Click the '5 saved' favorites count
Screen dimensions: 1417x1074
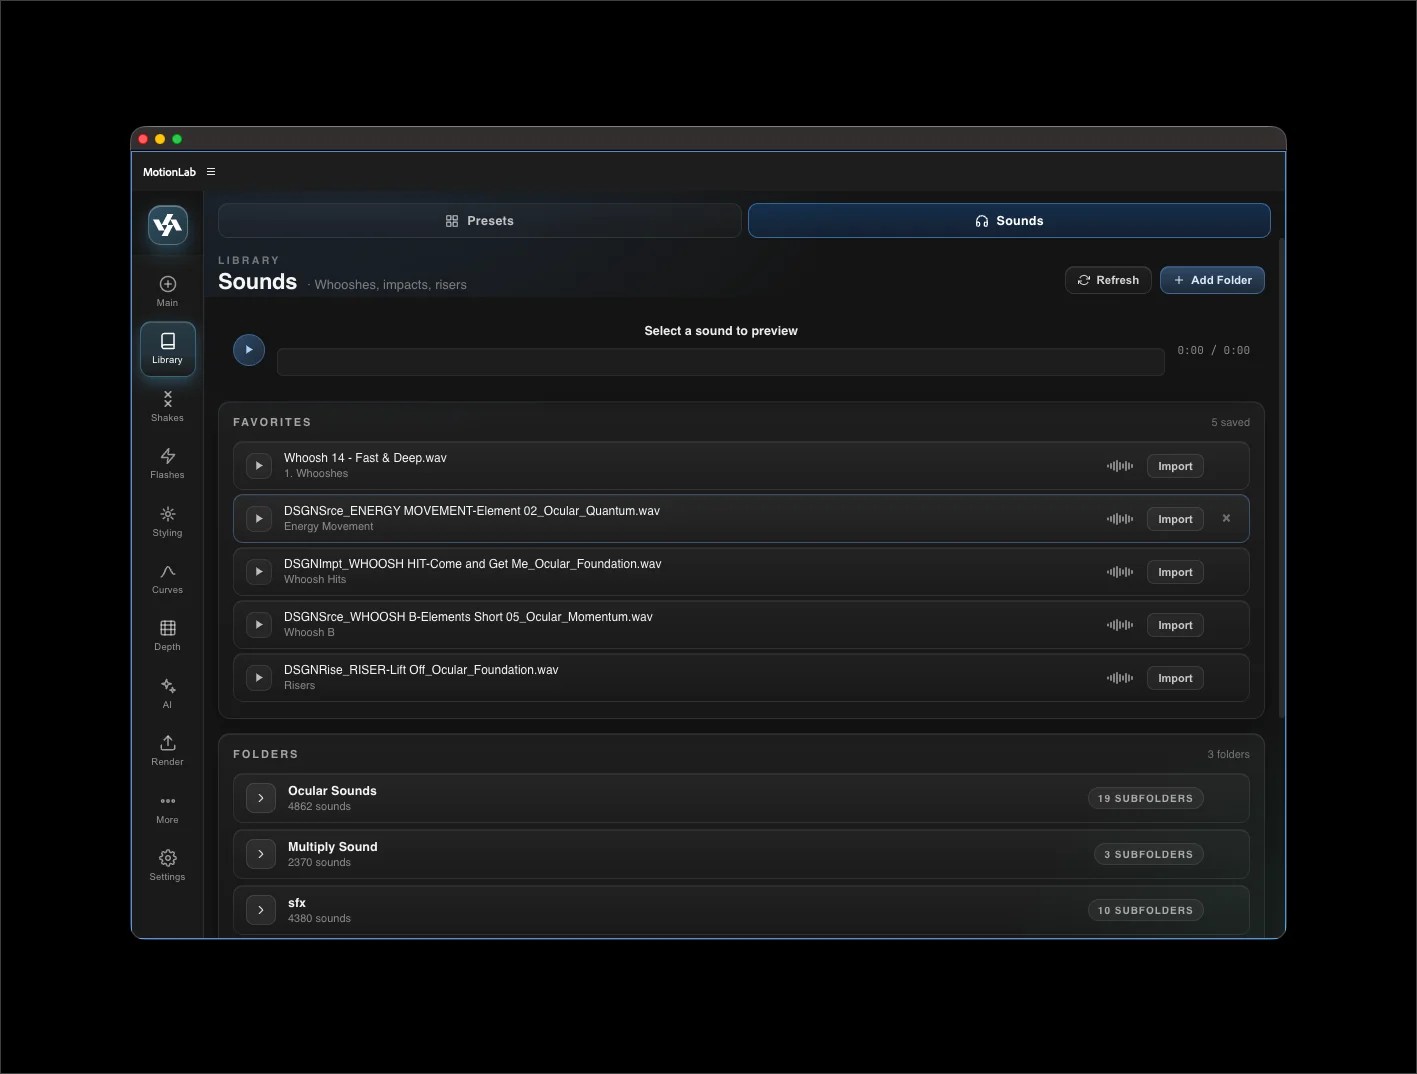[x=1230, y=422]
